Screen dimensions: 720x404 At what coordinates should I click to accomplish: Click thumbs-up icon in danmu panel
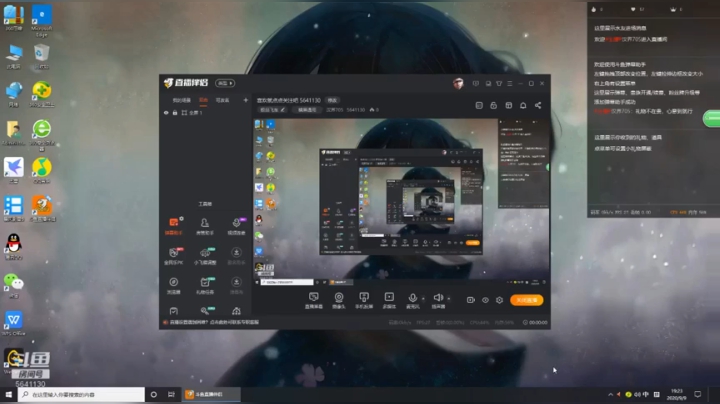coord(594,9)
